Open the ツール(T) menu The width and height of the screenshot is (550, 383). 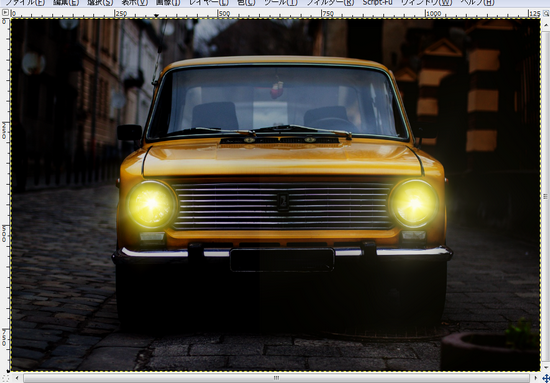[x=281, y=3]
